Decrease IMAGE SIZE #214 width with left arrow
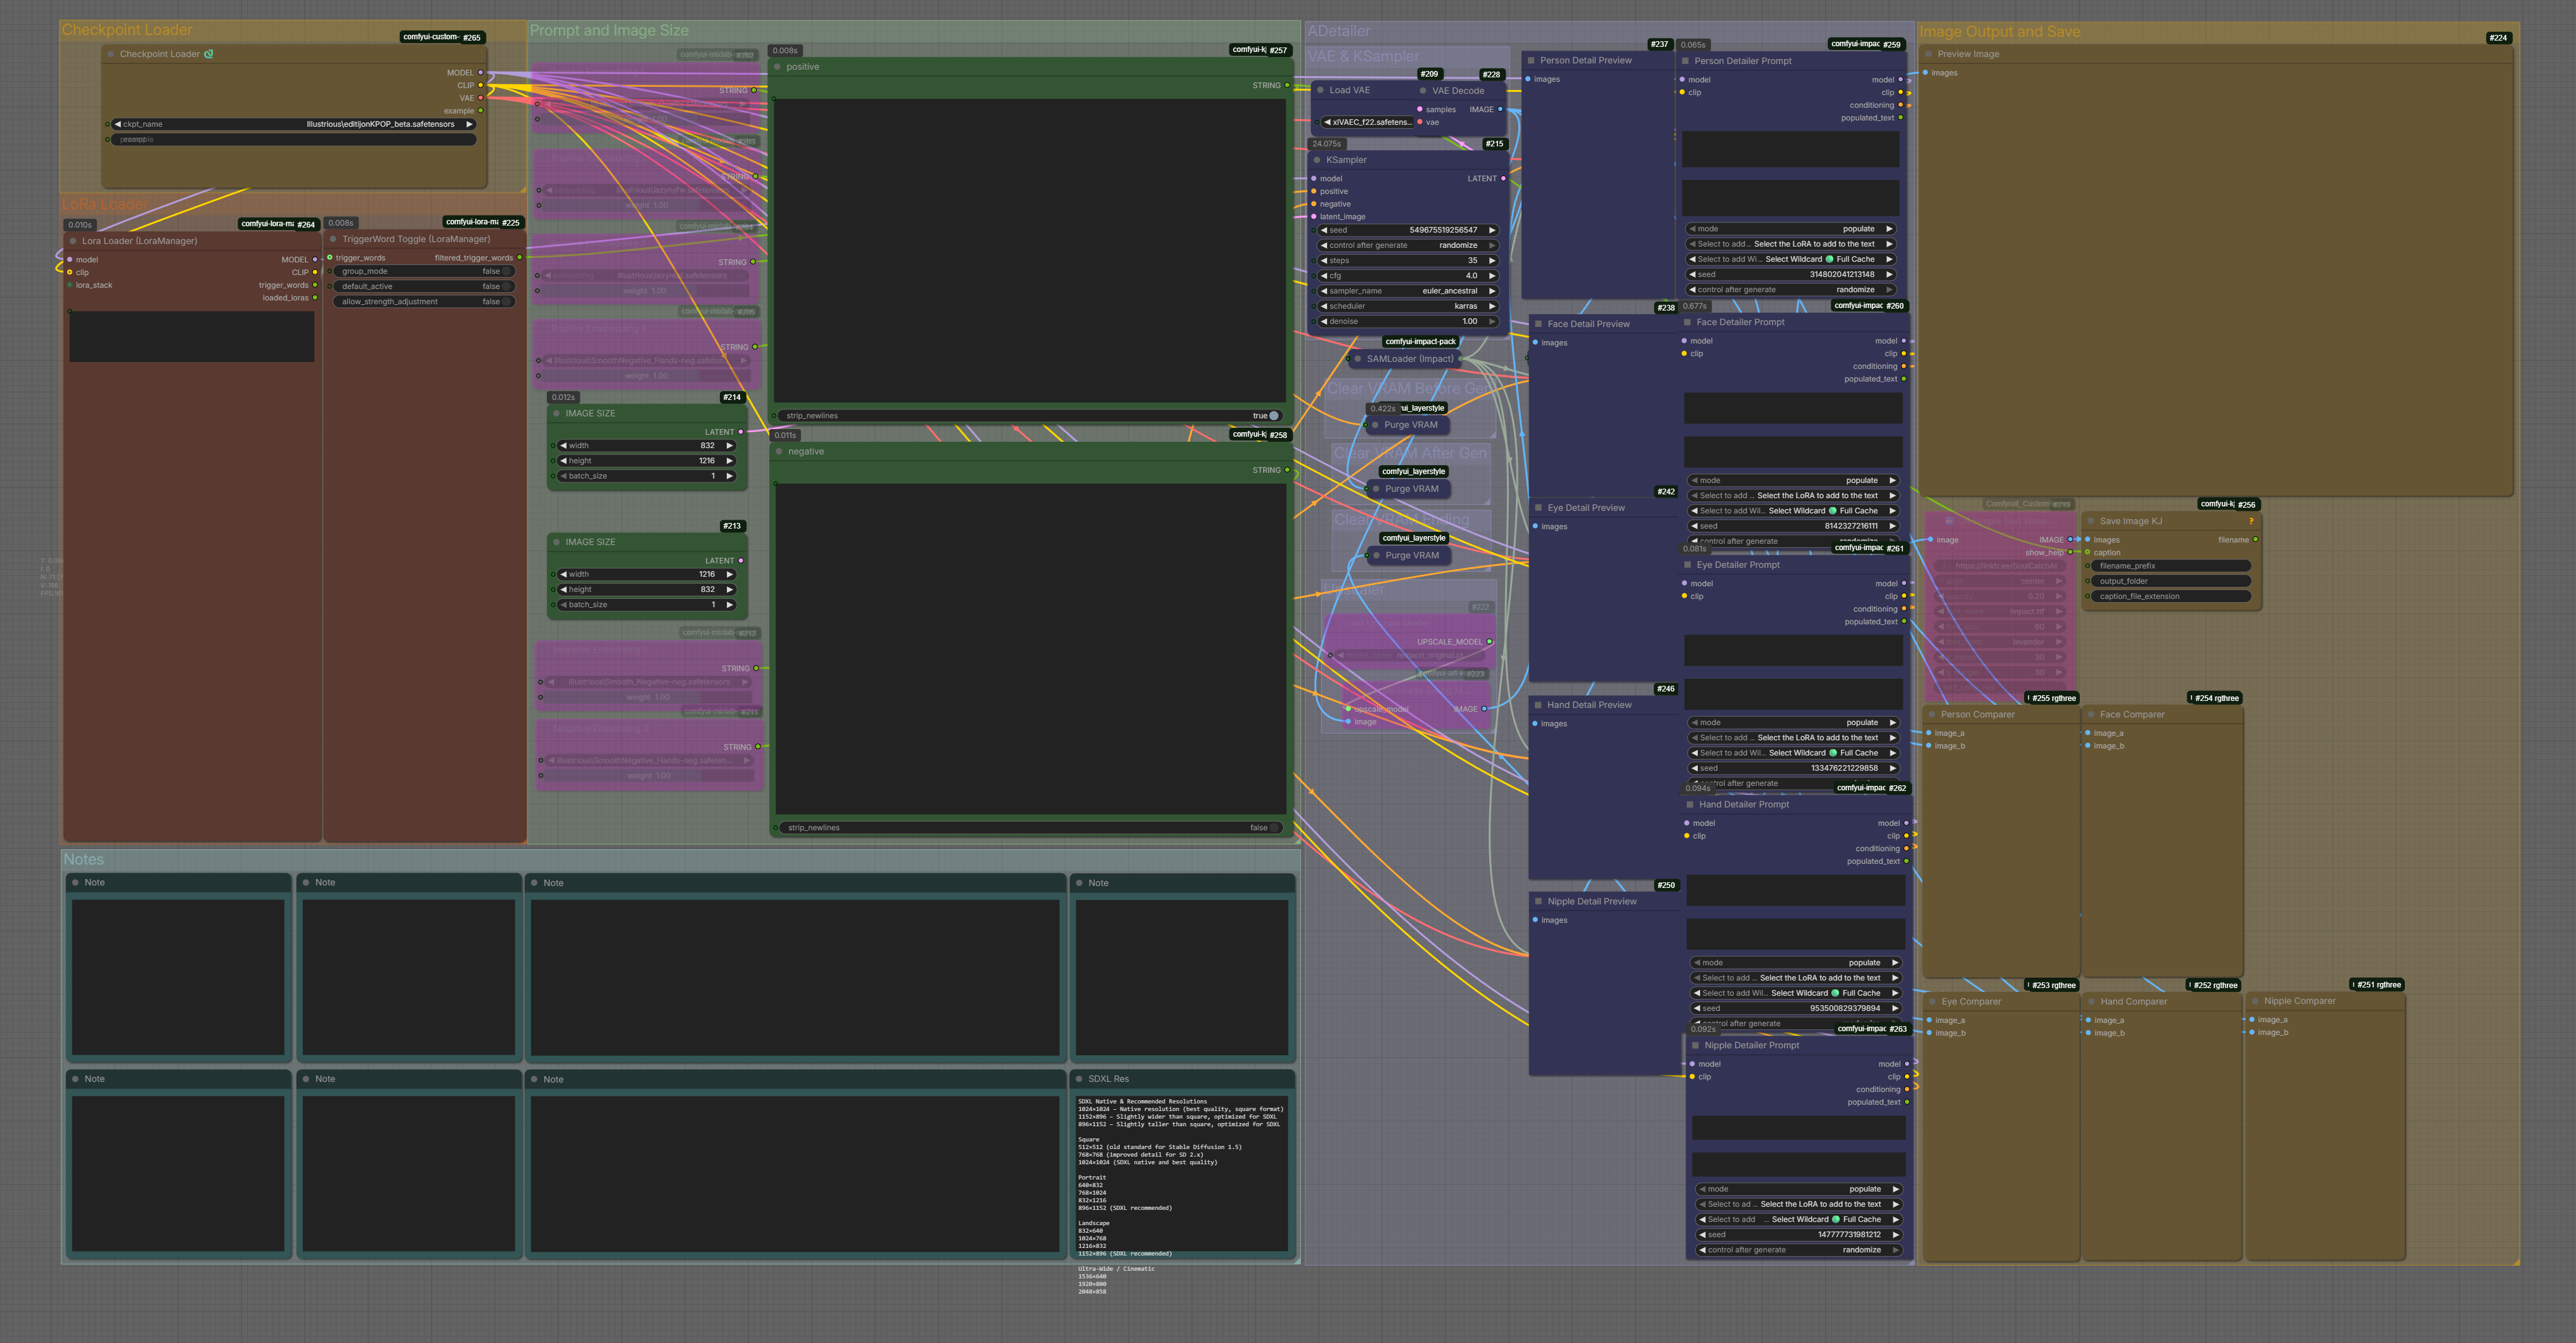This screenshot has width=2576, height=1343. (x=563, y=446)
